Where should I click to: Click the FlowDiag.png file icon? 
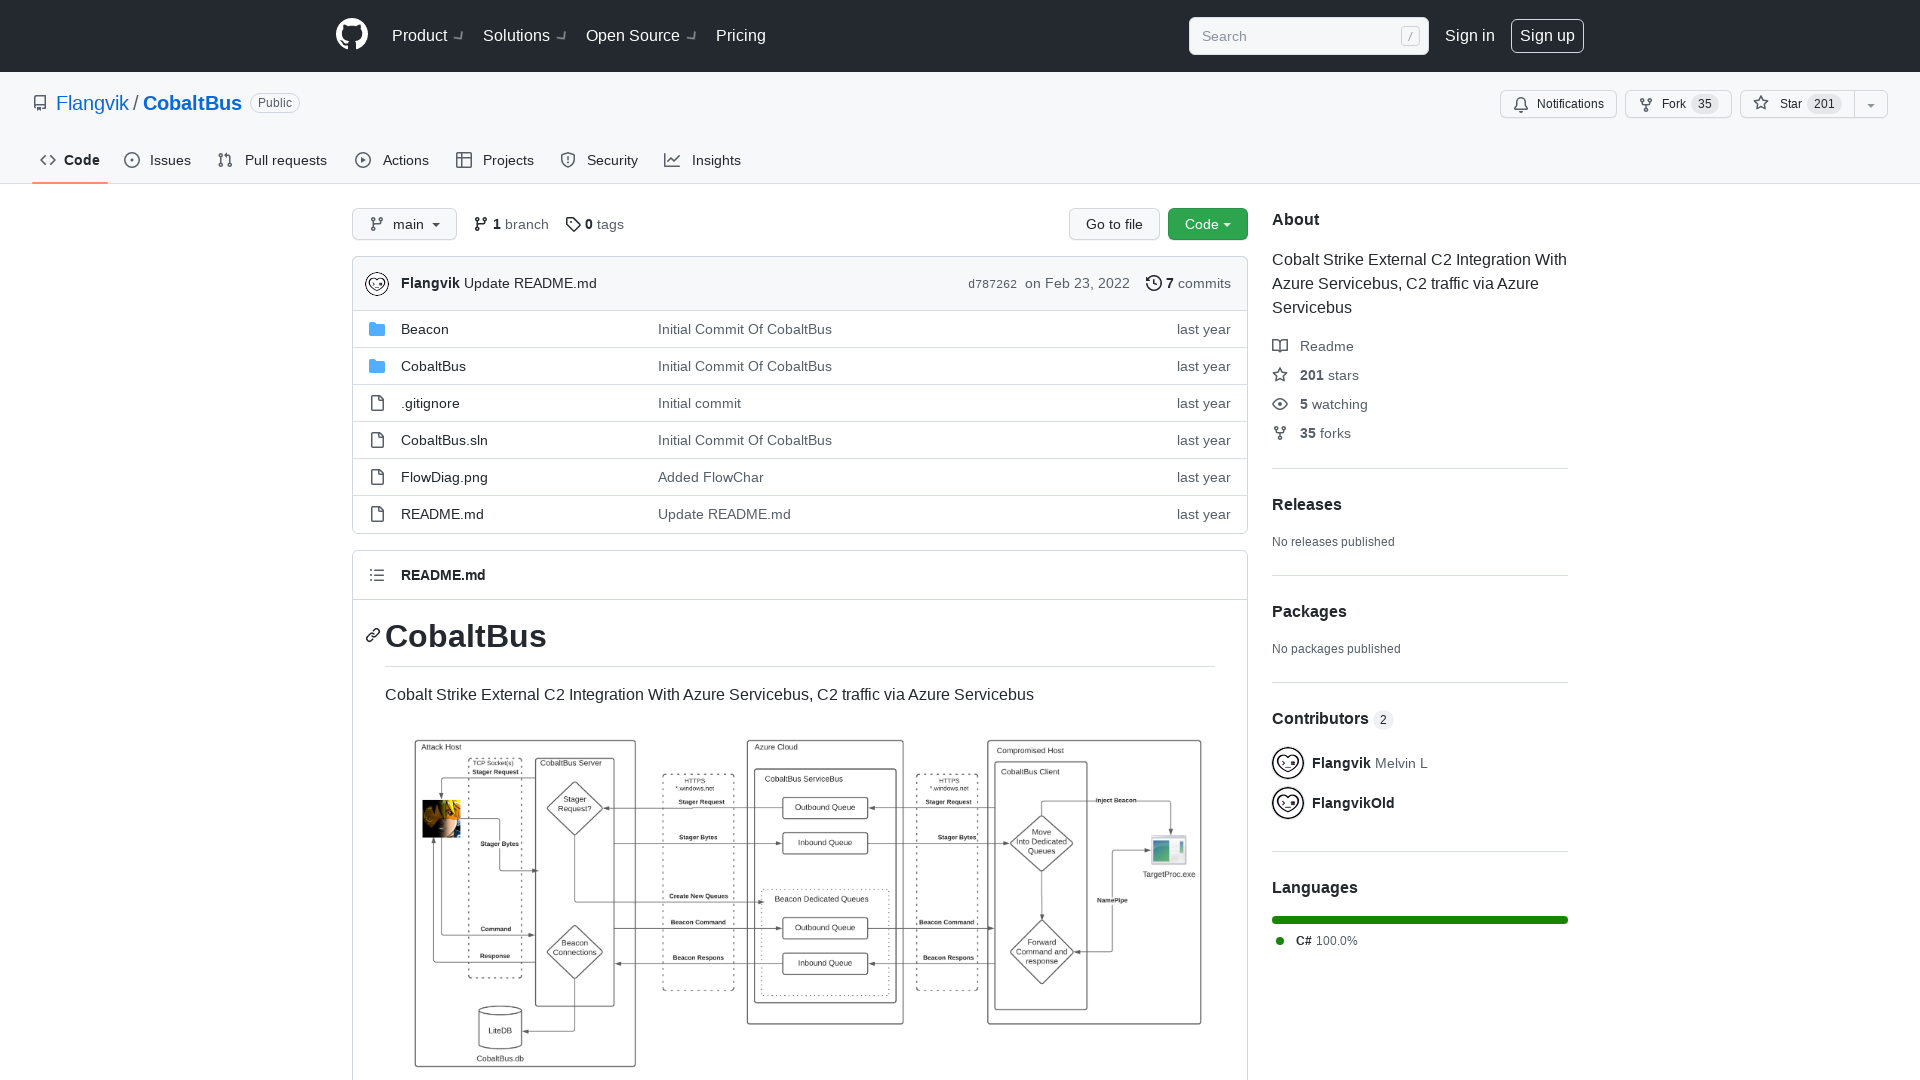pos(377,477)
